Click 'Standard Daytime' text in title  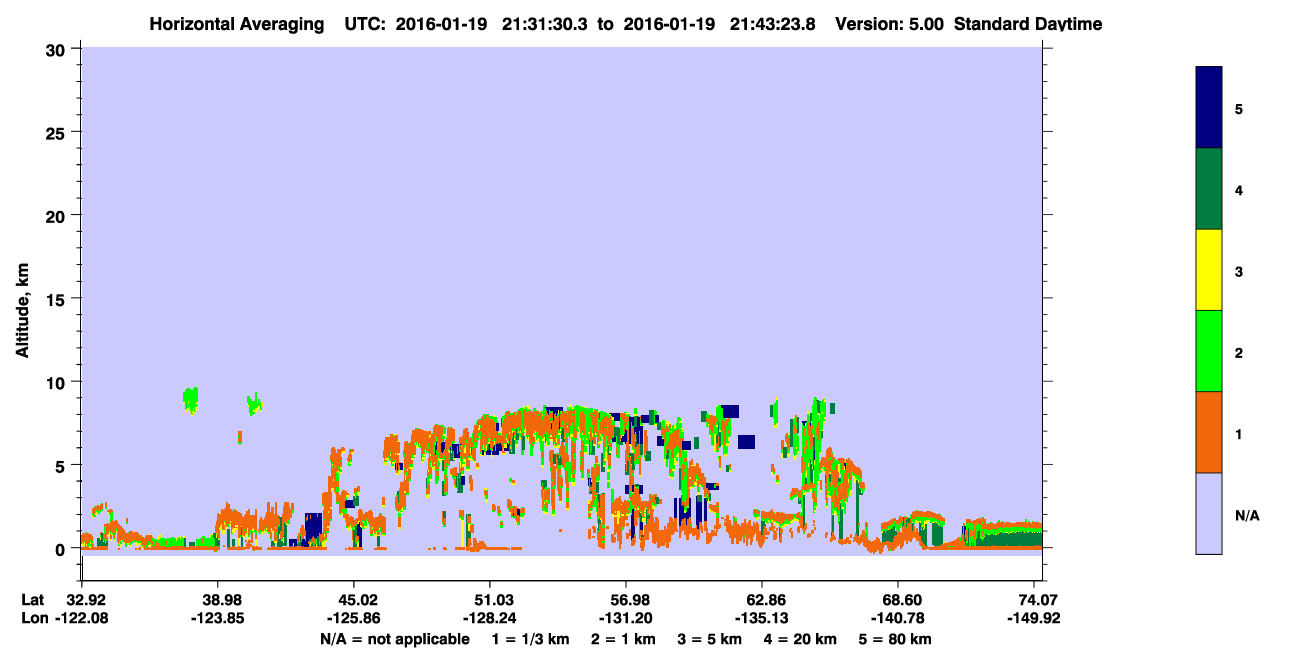tap(1028, 24)
